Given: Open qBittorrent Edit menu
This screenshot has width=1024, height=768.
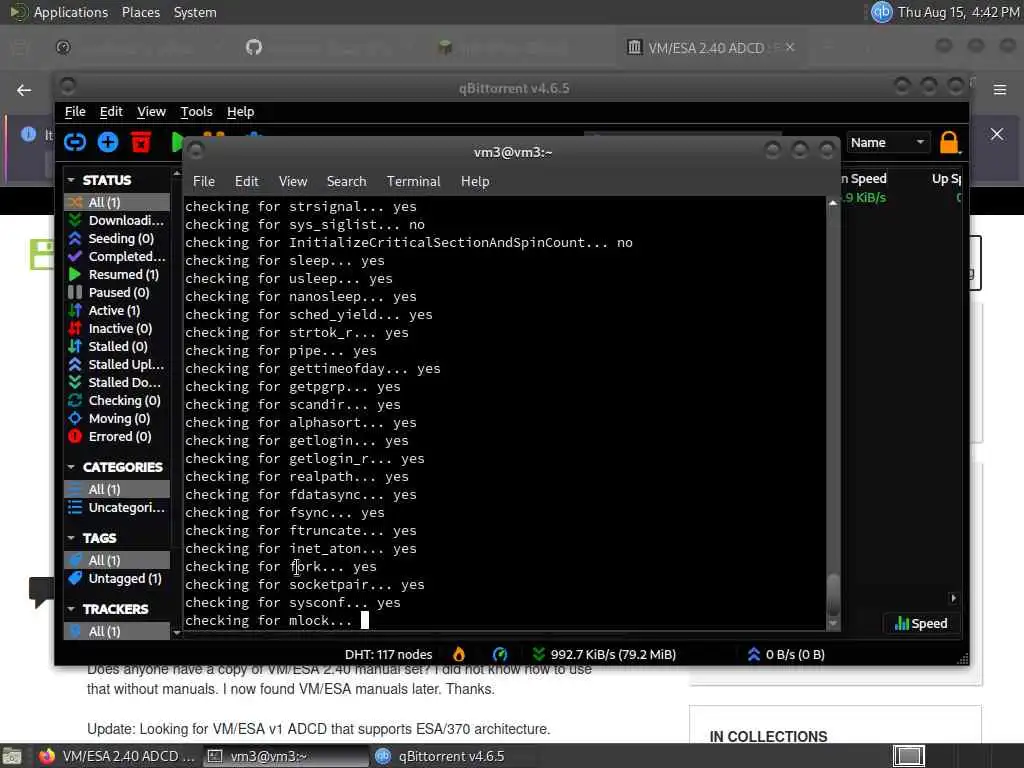Looking at the screenshot, I should (x=111, y=112).
